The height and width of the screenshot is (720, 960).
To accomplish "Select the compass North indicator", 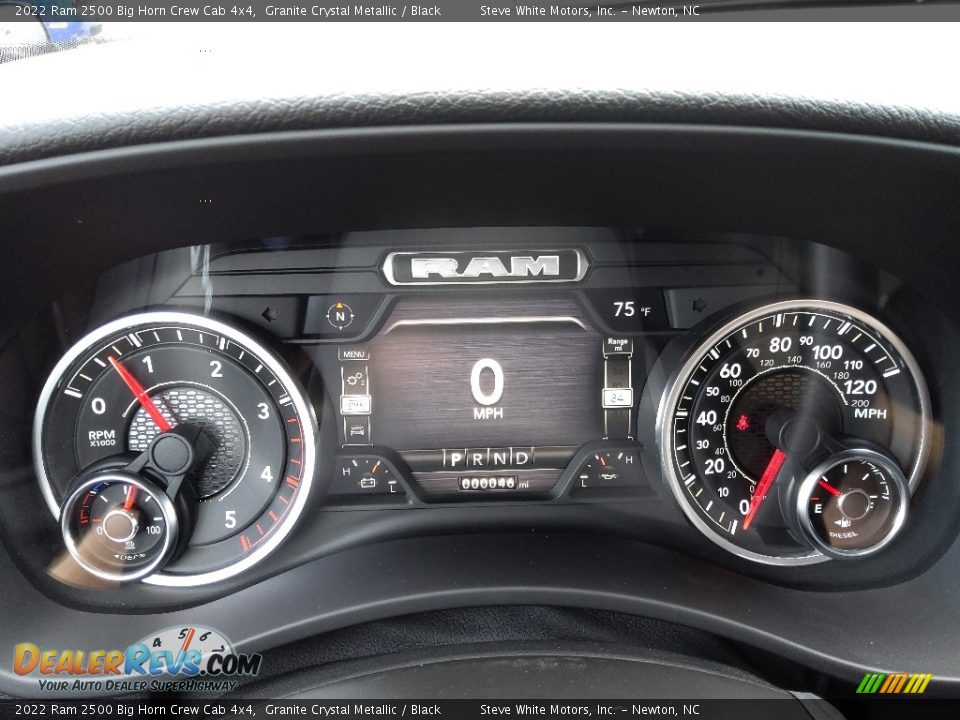I will tap(339, 315).
